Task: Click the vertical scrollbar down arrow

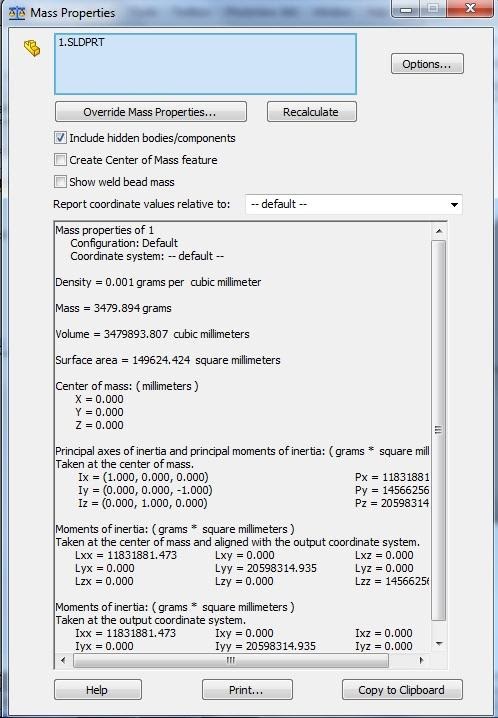Action: point(438,644)
